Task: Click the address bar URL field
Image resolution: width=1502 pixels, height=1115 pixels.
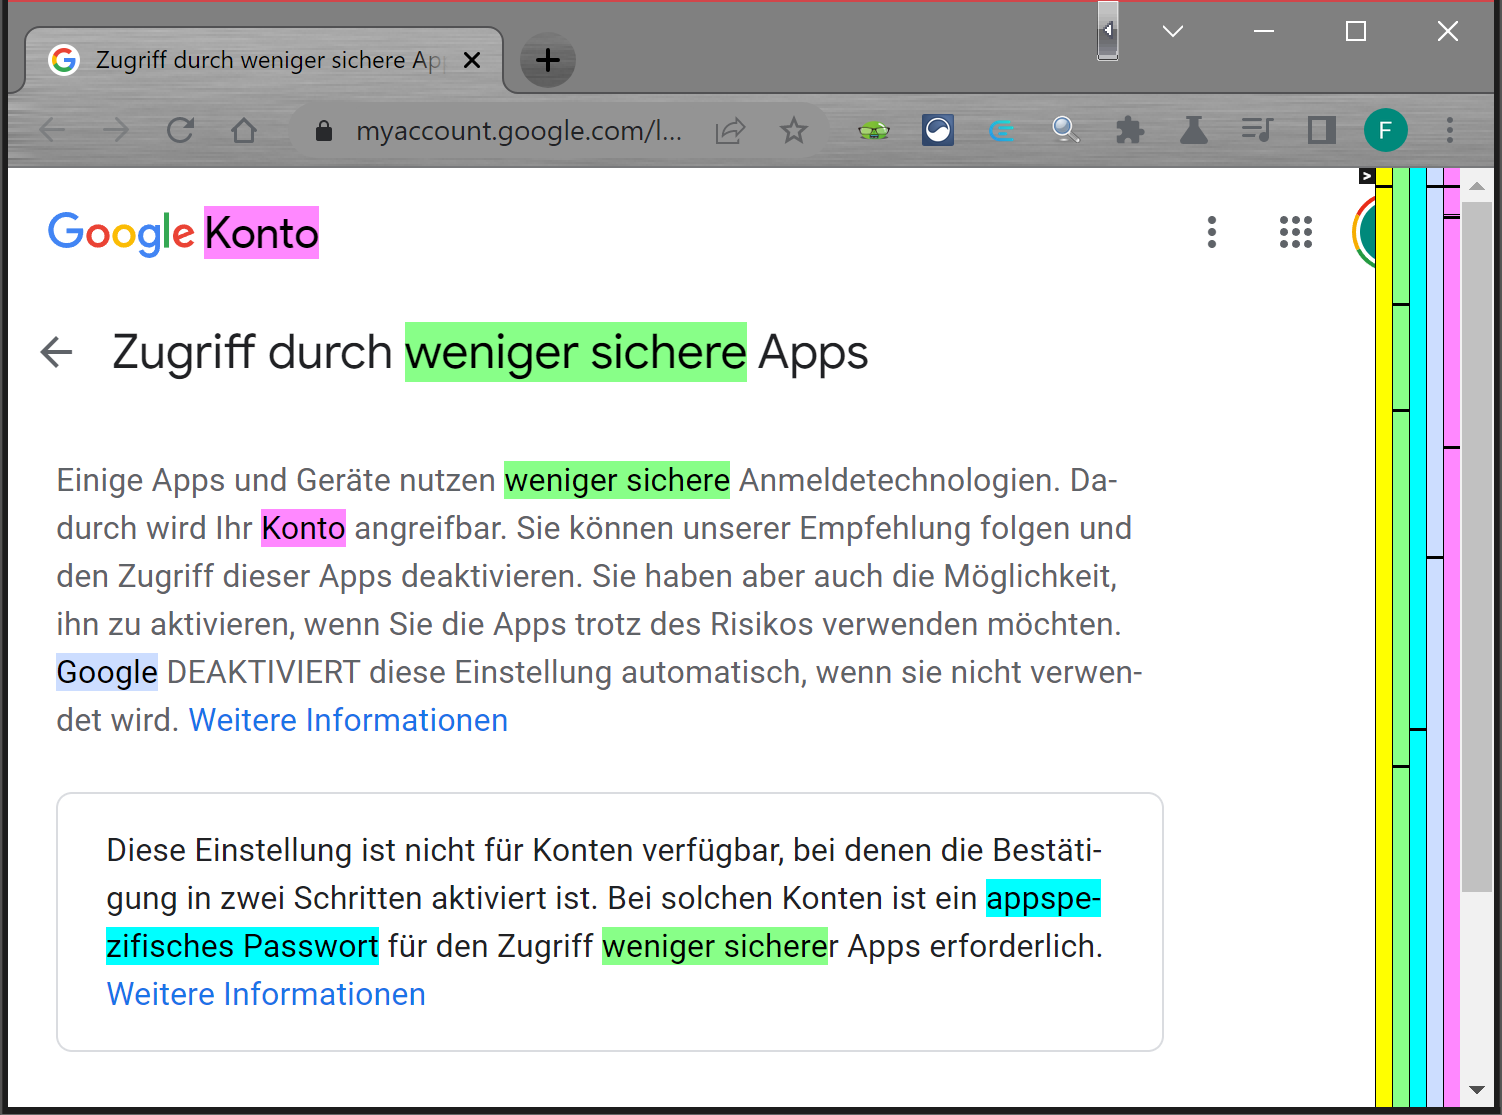Action: 518,130
